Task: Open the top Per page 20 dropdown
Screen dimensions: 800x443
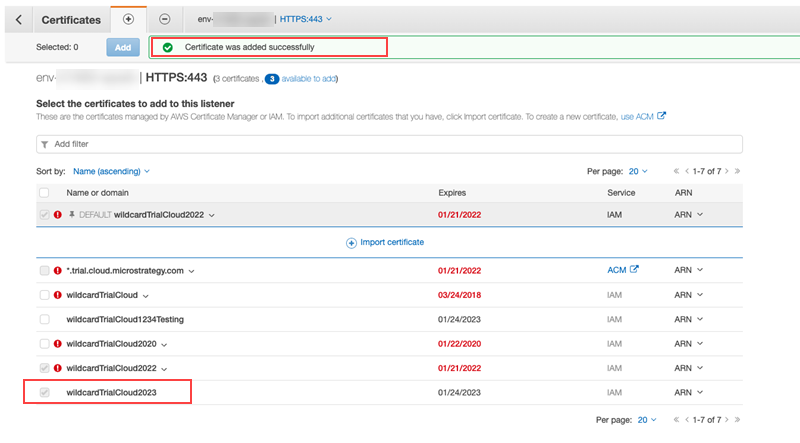Action: point(643,171)
